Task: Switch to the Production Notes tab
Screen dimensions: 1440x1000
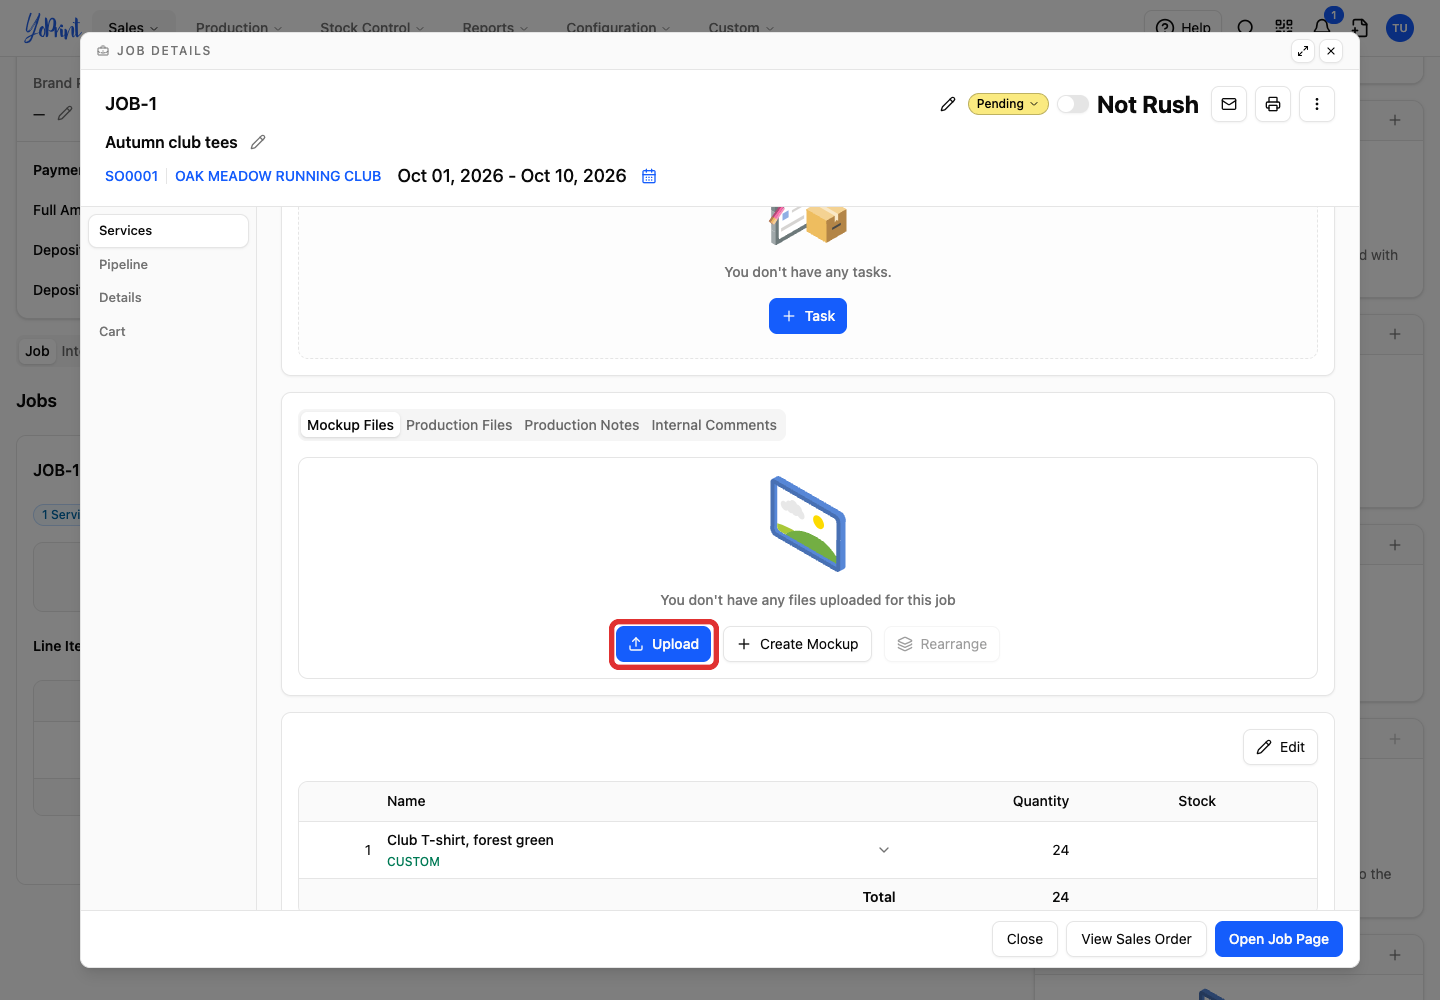Action: (582, 425)
